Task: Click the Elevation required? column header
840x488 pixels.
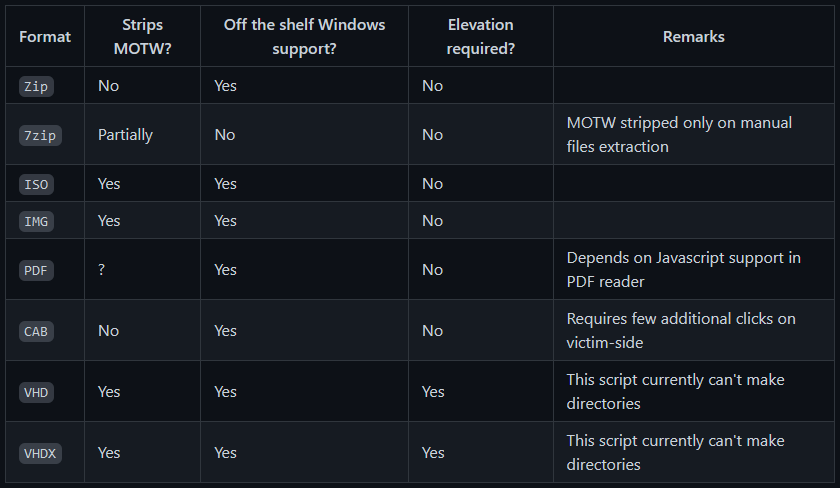Action: pos(480,37)
